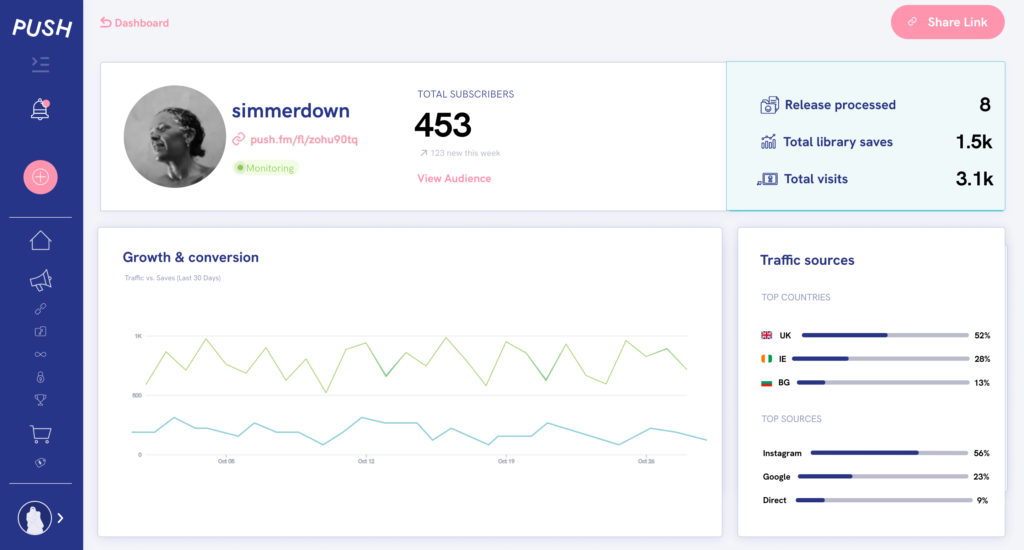Open the shopping cart icon
Viewport: 1024px width, 550px height.
point(40,434)
